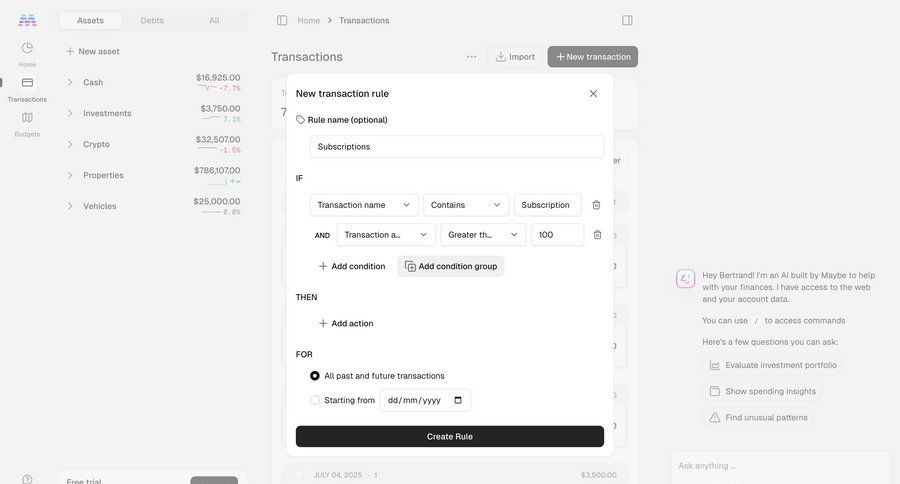Tick the July 04, 2025 checkbox
Viewport: 900px width, 484px height.
[298, 475]
